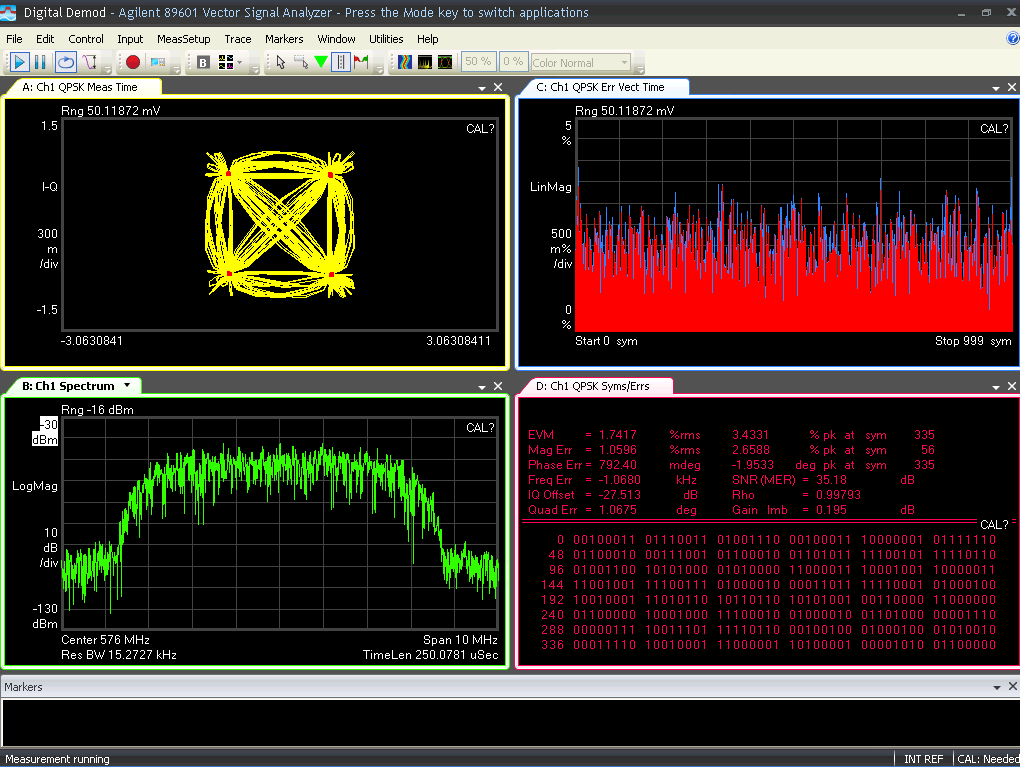Select the A: Ch1 QPSK Meas Time tab
1020x767 pixels.
83,87
